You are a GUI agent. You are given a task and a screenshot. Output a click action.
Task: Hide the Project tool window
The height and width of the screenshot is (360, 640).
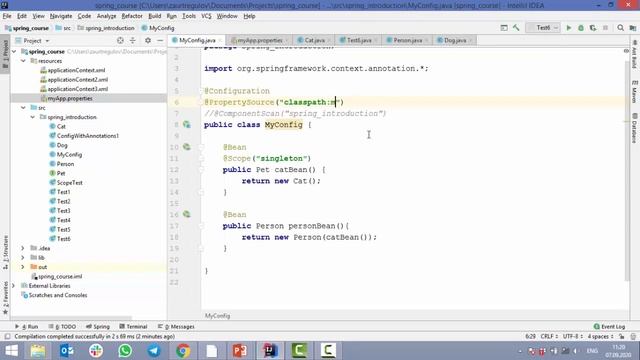[x=160, y=40]
